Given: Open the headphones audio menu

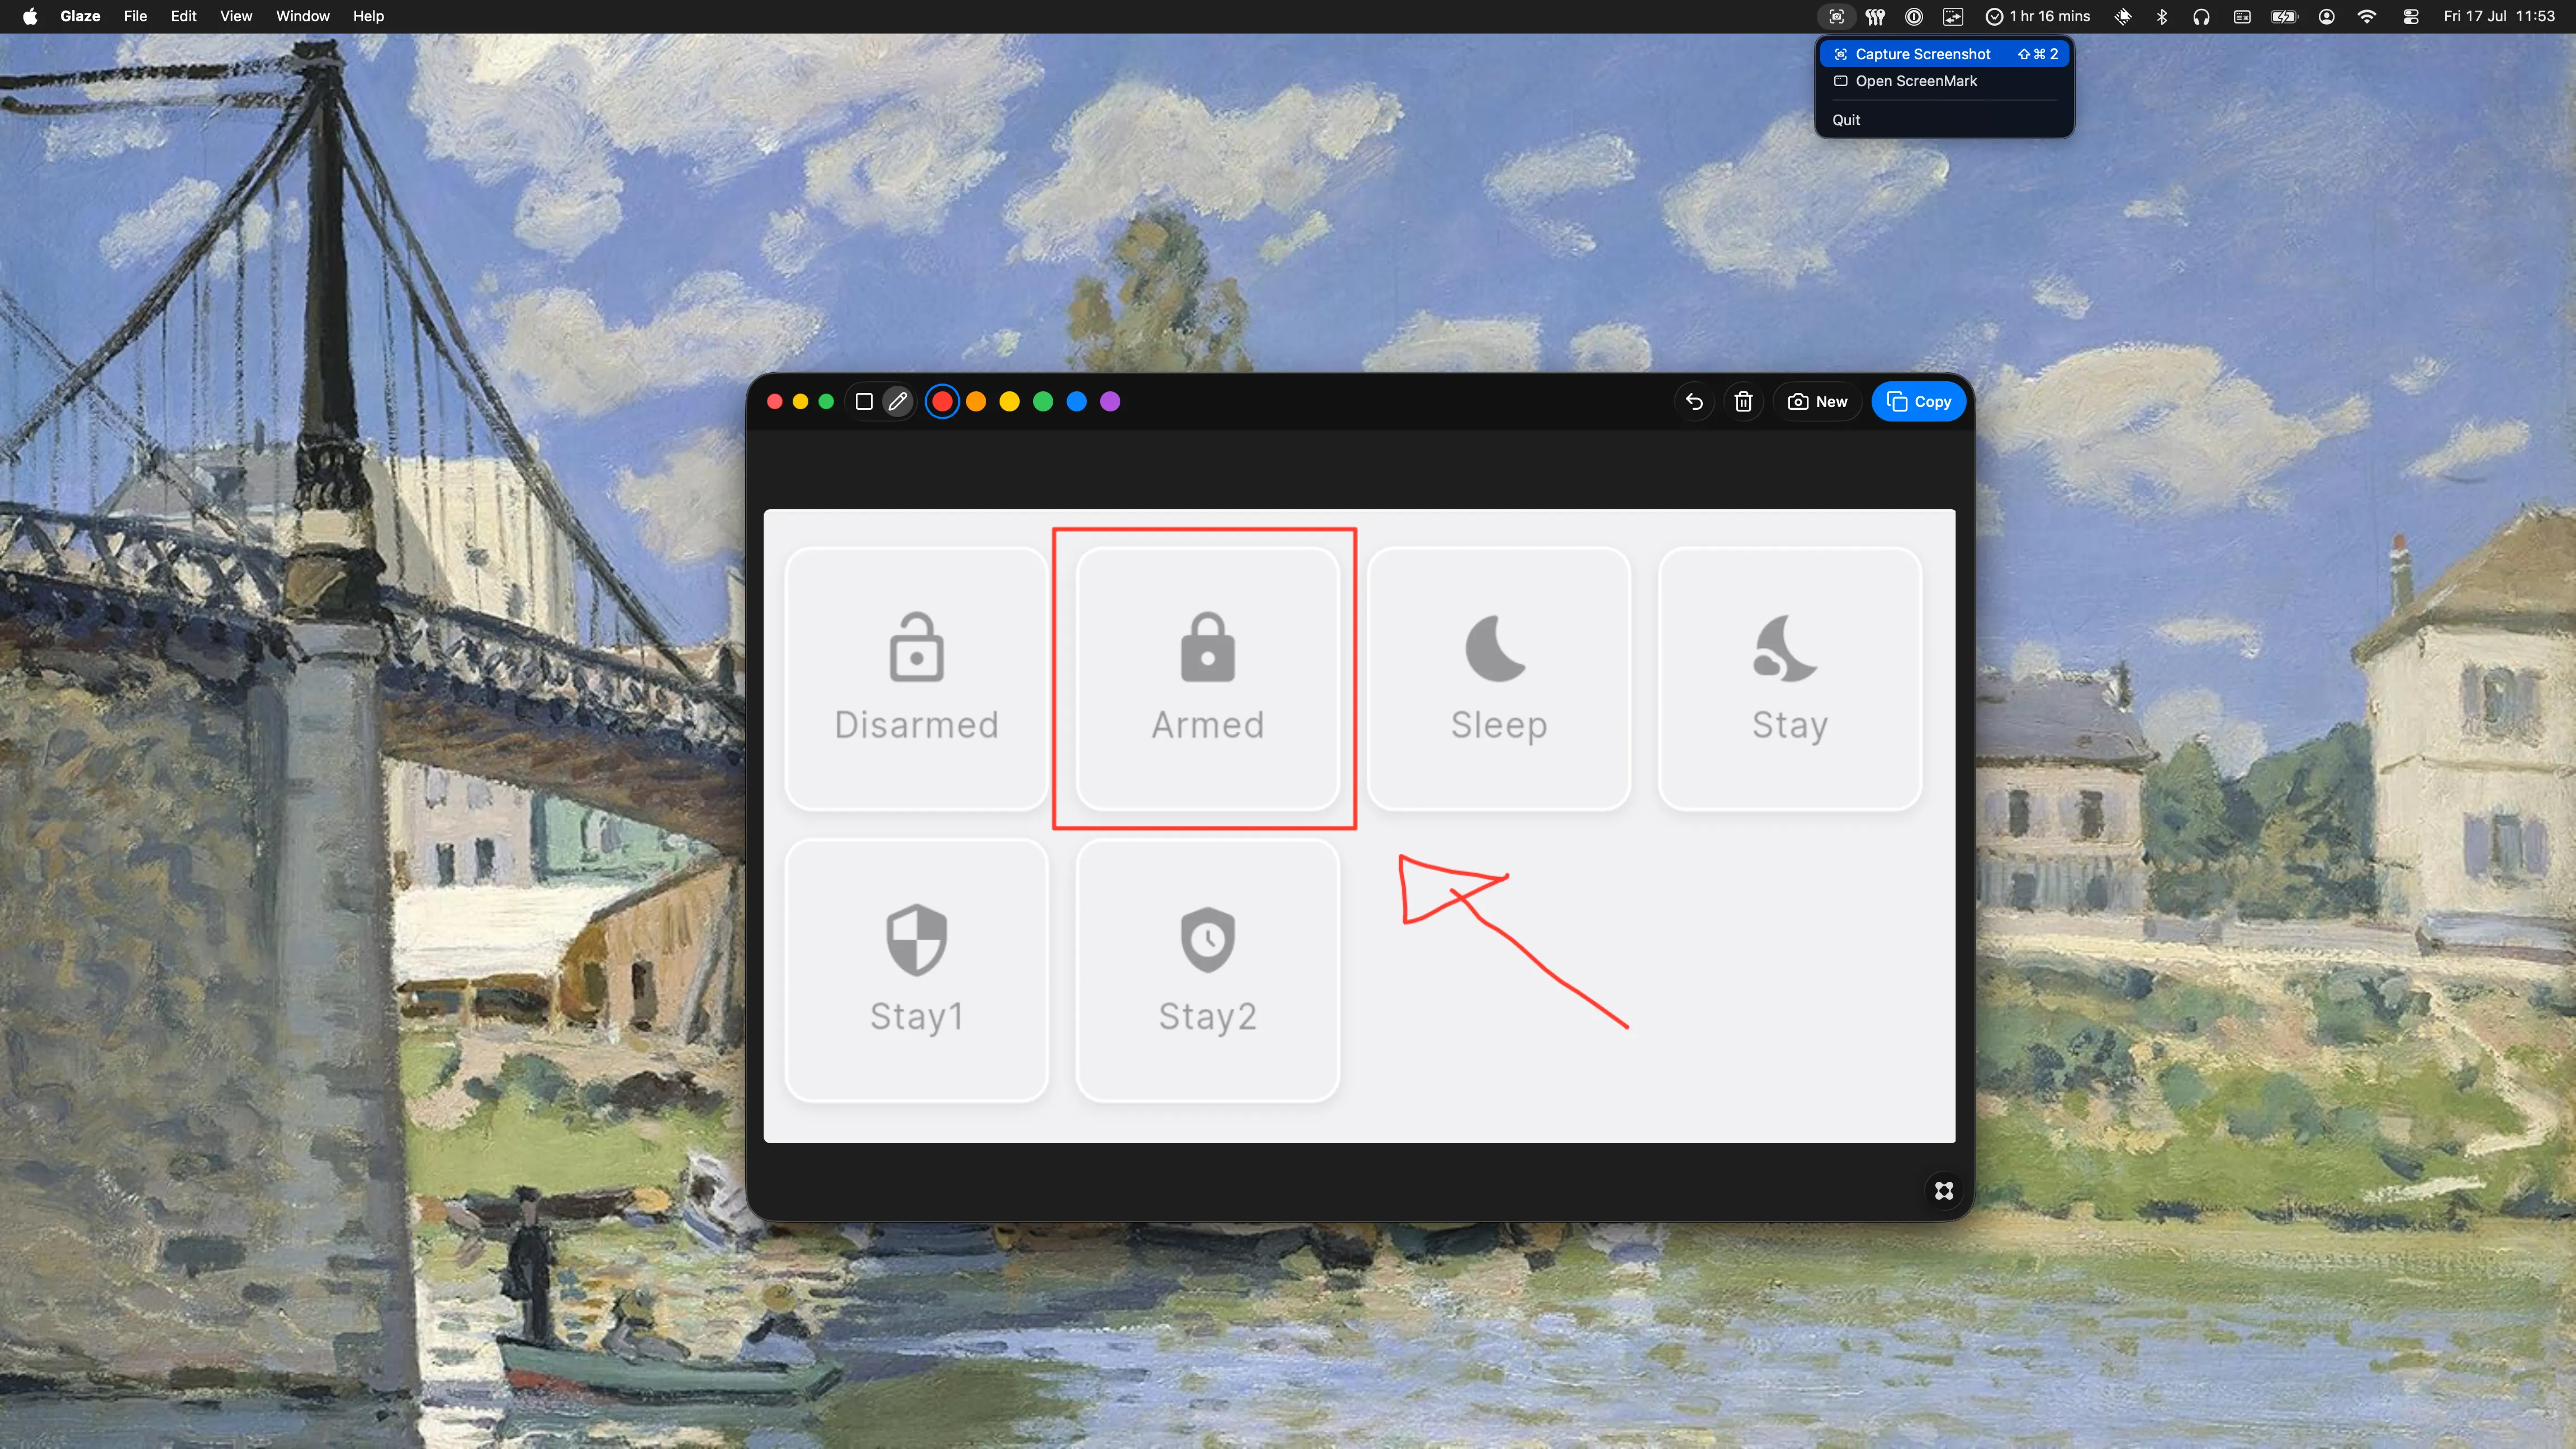Looking at the screenshot, I should pyautogui.click(x=2201, y=16).
